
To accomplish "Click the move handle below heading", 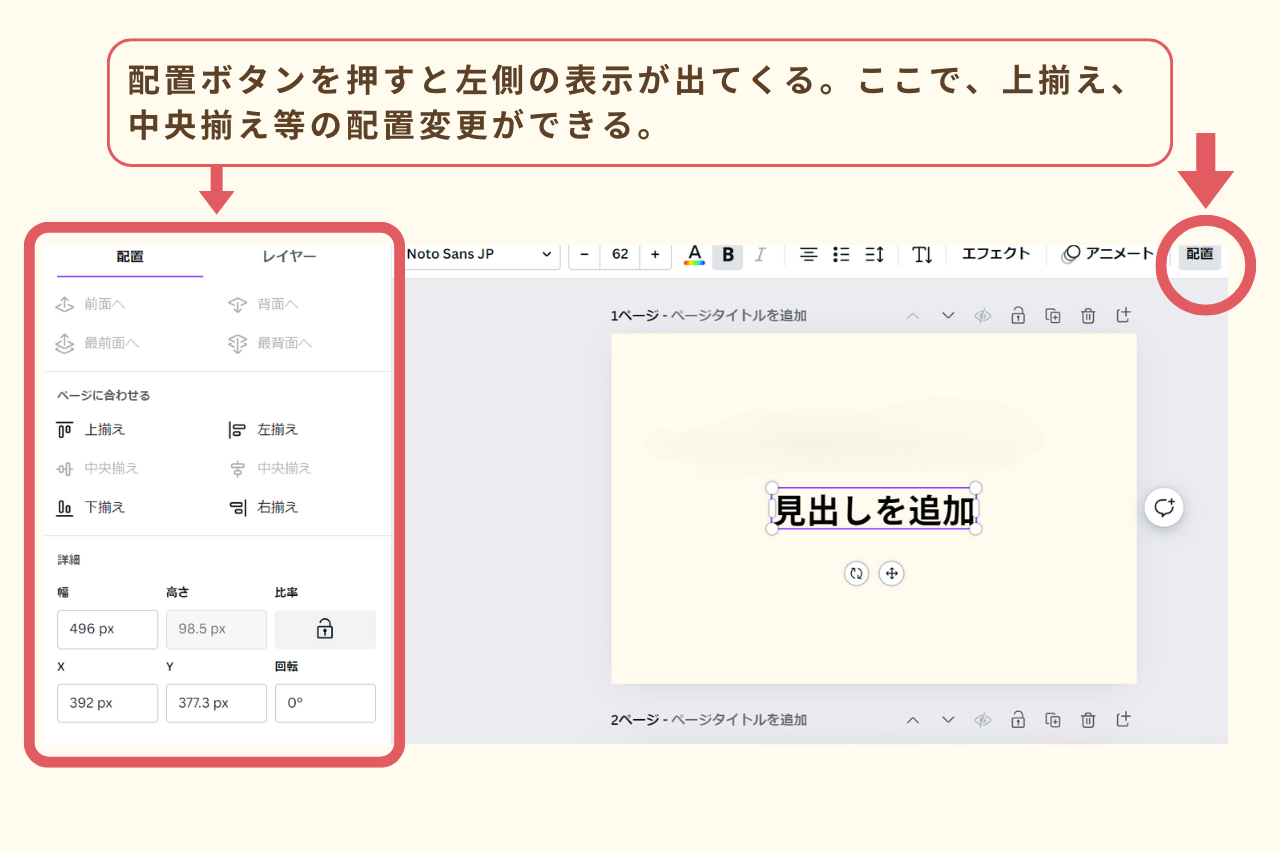I will click(x=891, y=574).
